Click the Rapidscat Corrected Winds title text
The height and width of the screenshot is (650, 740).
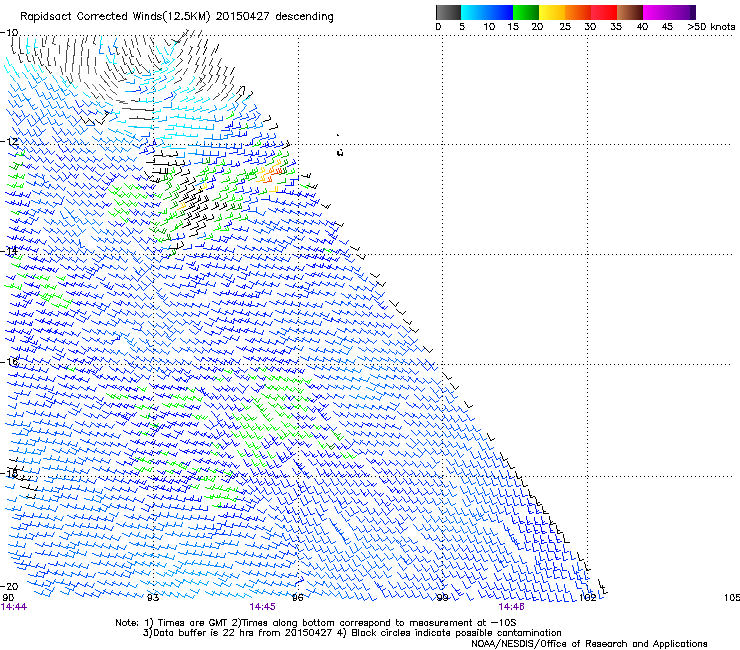coord(177,16)
